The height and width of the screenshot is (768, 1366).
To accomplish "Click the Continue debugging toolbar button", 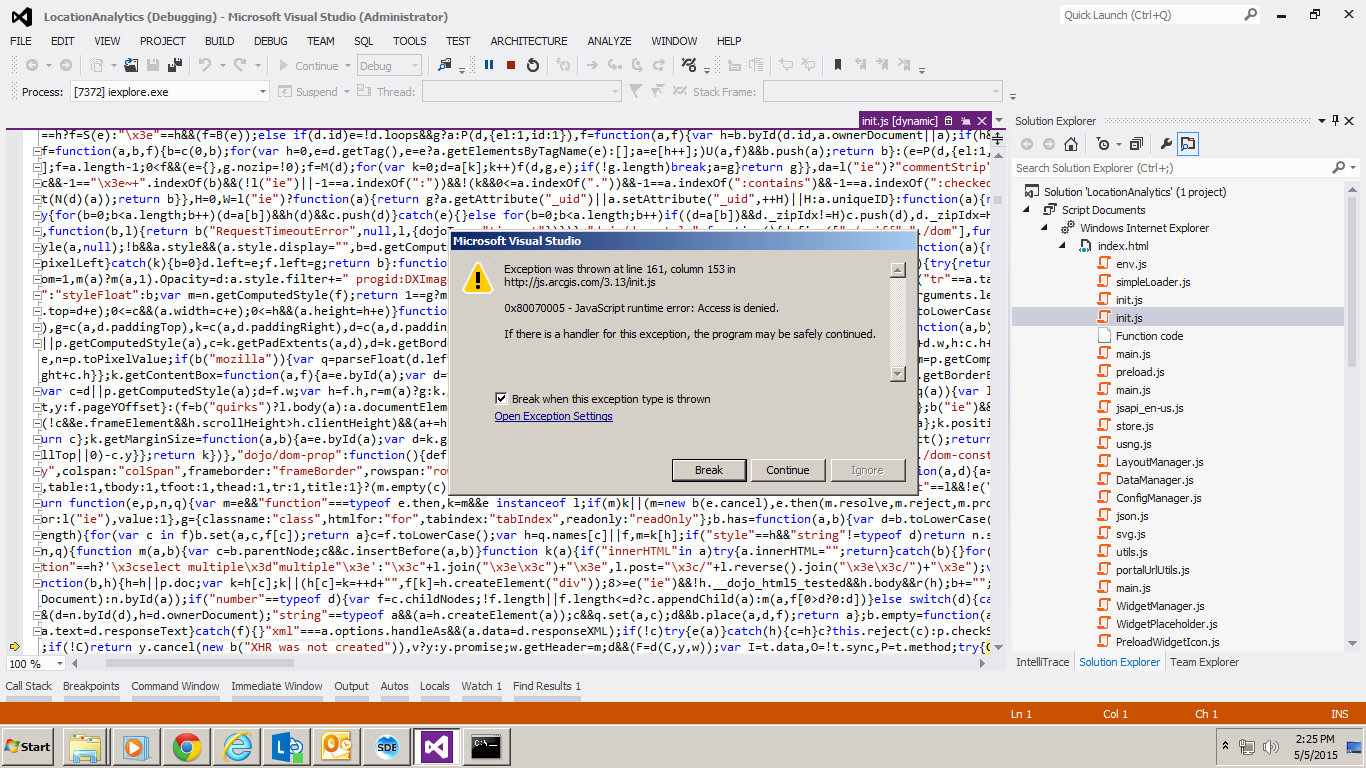I will tap(308, 66).
